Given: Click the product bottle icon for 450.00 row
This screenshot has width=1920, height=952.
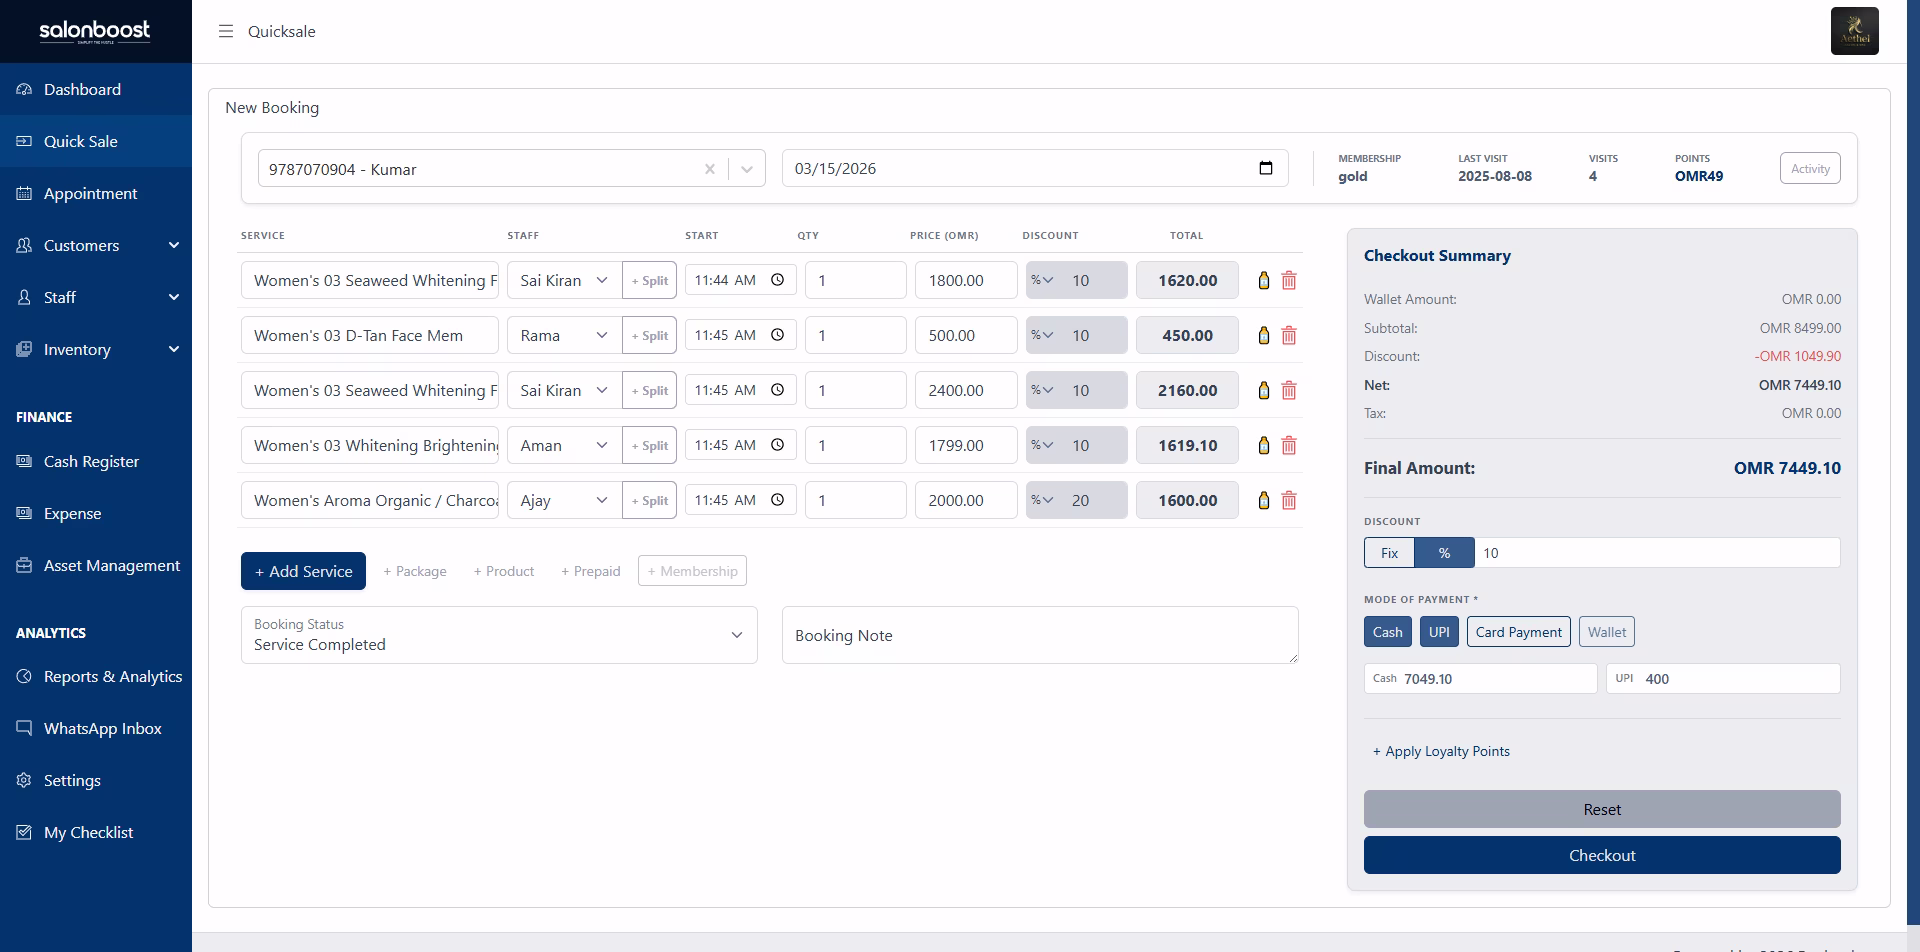Looking at the screenshot, I should pos(1264,335).
